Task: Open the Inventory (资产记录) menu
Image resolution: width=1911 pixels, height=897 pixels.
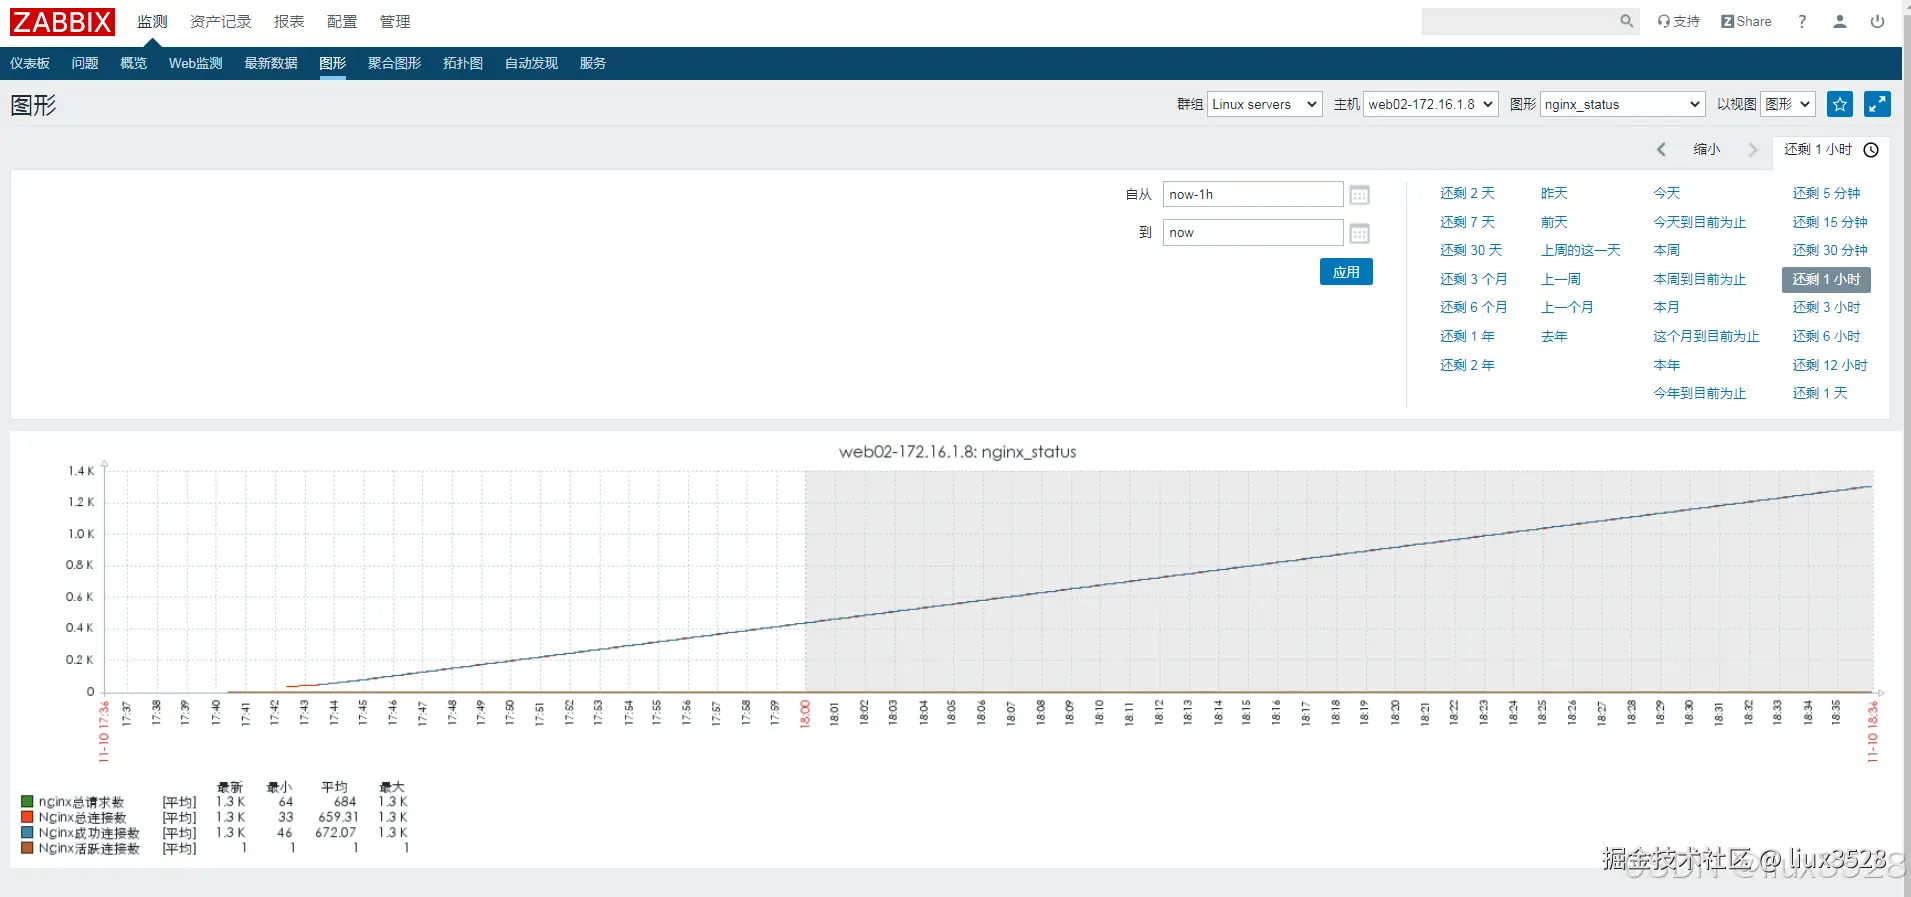Action: (x=221, y=21)
